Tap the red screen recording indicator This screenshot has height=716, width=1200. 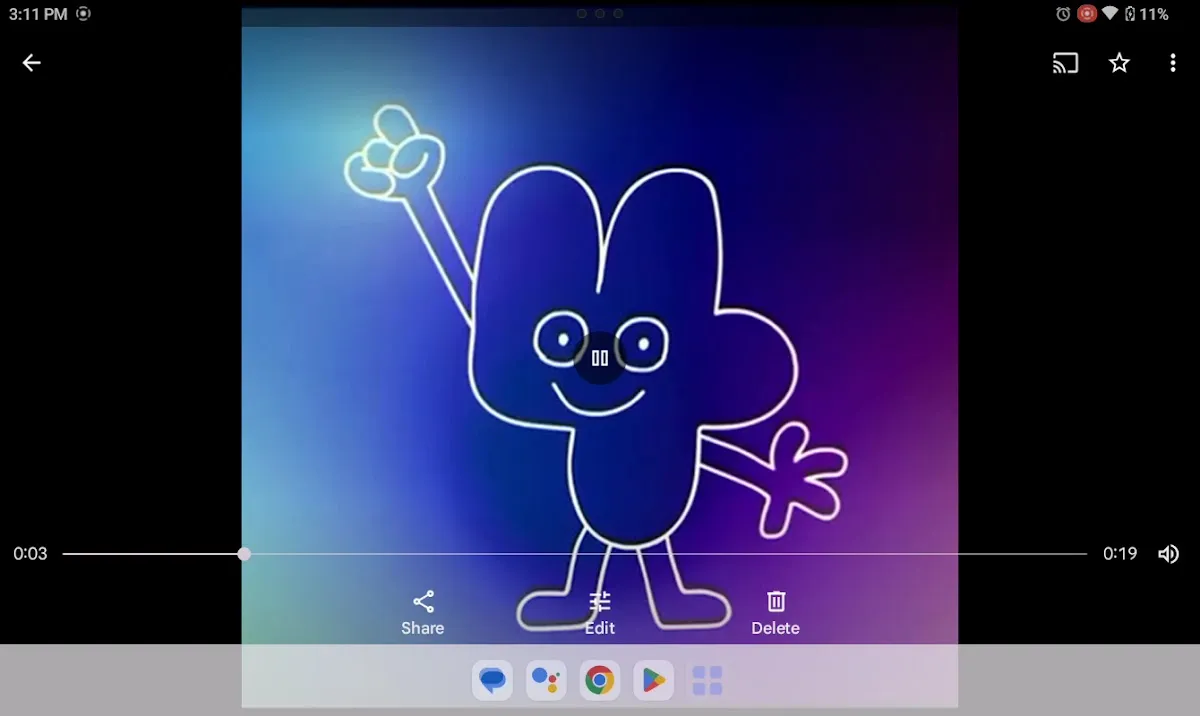(1087, 14)
